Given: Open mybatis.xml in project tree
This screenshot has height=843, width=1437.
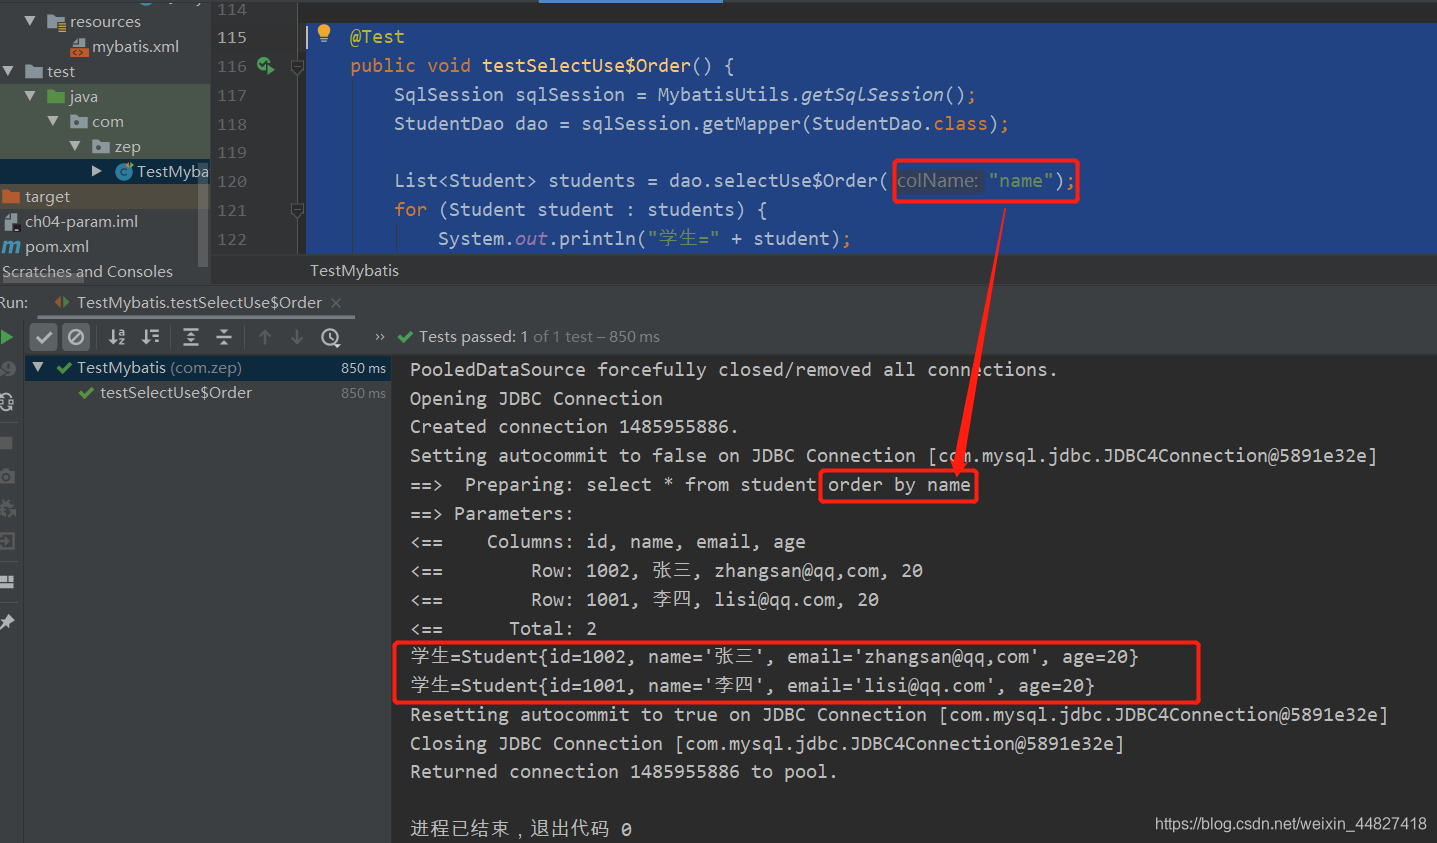Looking at the screenshot, I should tap(135, 46).
